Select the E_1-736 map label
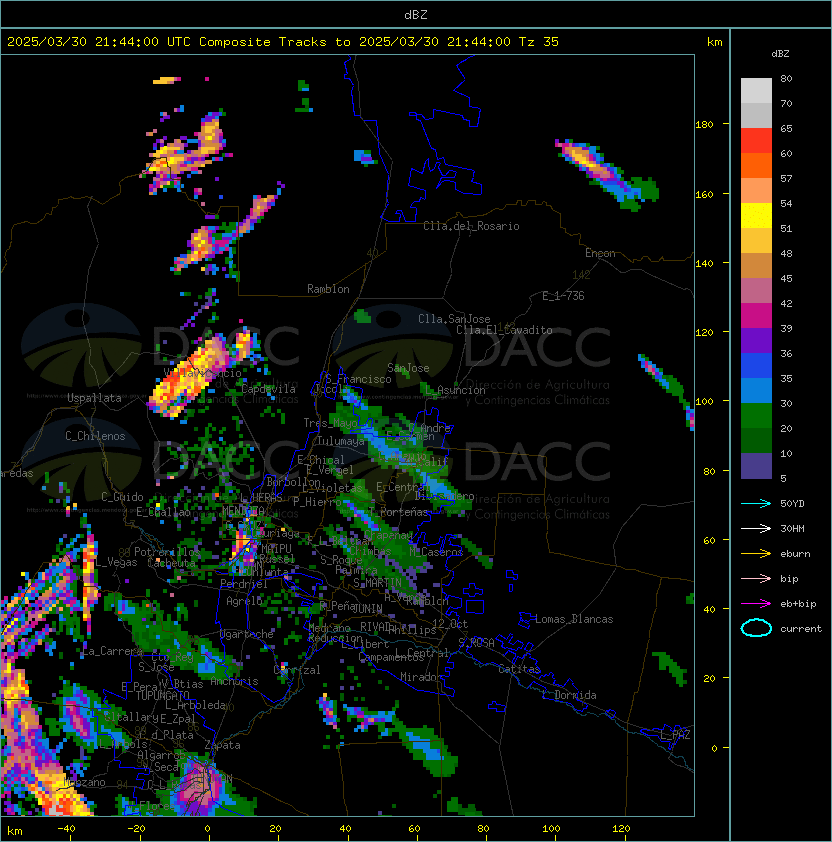The image size is (832, 842). coord(563,296)
